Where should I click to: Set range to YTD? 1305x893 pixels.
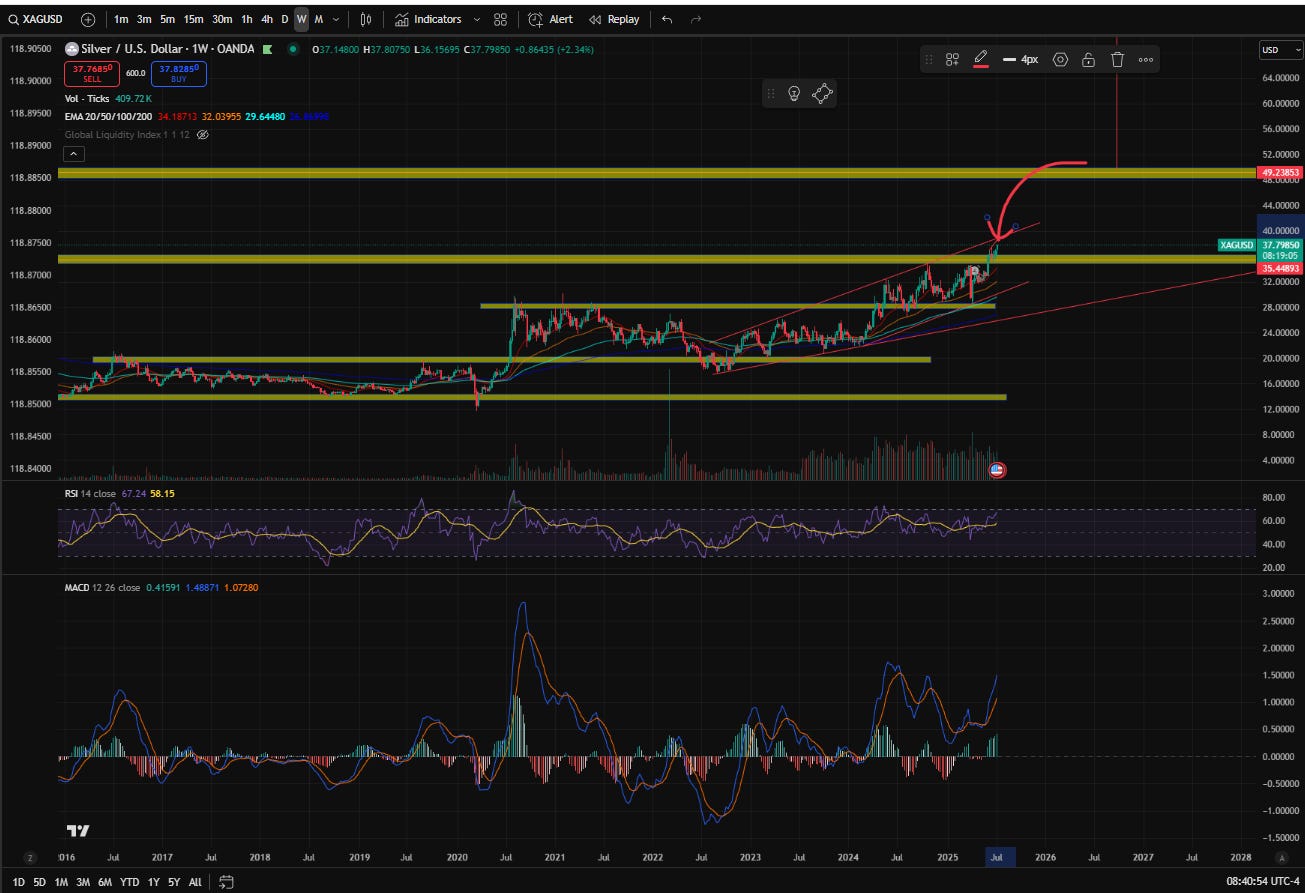click(x=130, y=882)
